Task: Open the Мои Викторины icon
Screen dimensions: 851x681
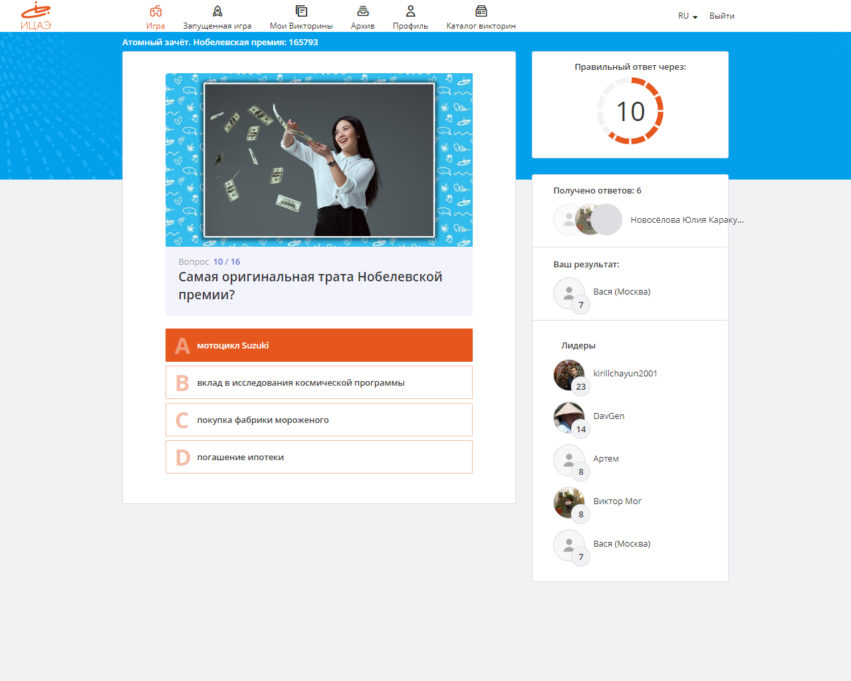Action: click(301, 11)
